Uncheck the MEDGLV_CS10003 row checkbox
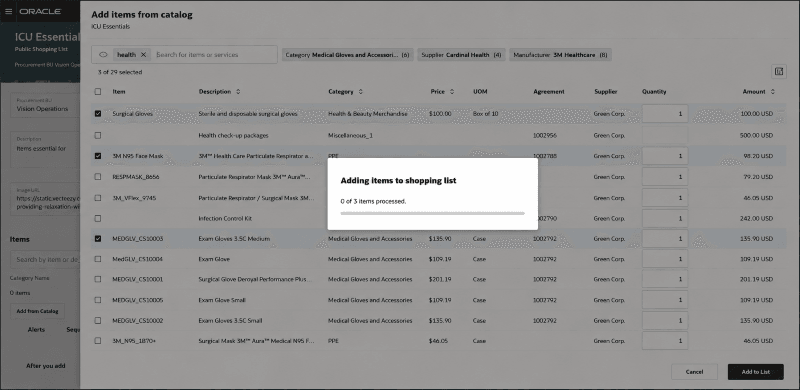 coord(98,238)
